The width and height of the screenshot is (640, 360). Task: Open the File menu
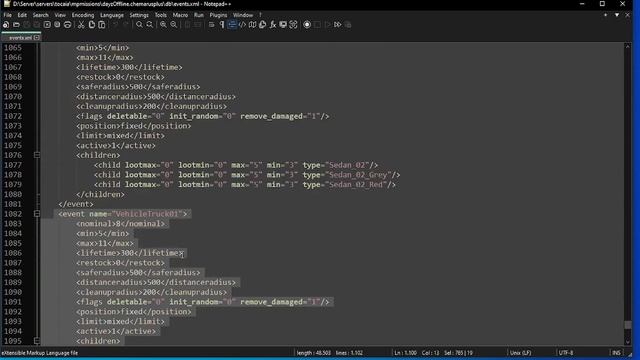[x=7, y=15]
